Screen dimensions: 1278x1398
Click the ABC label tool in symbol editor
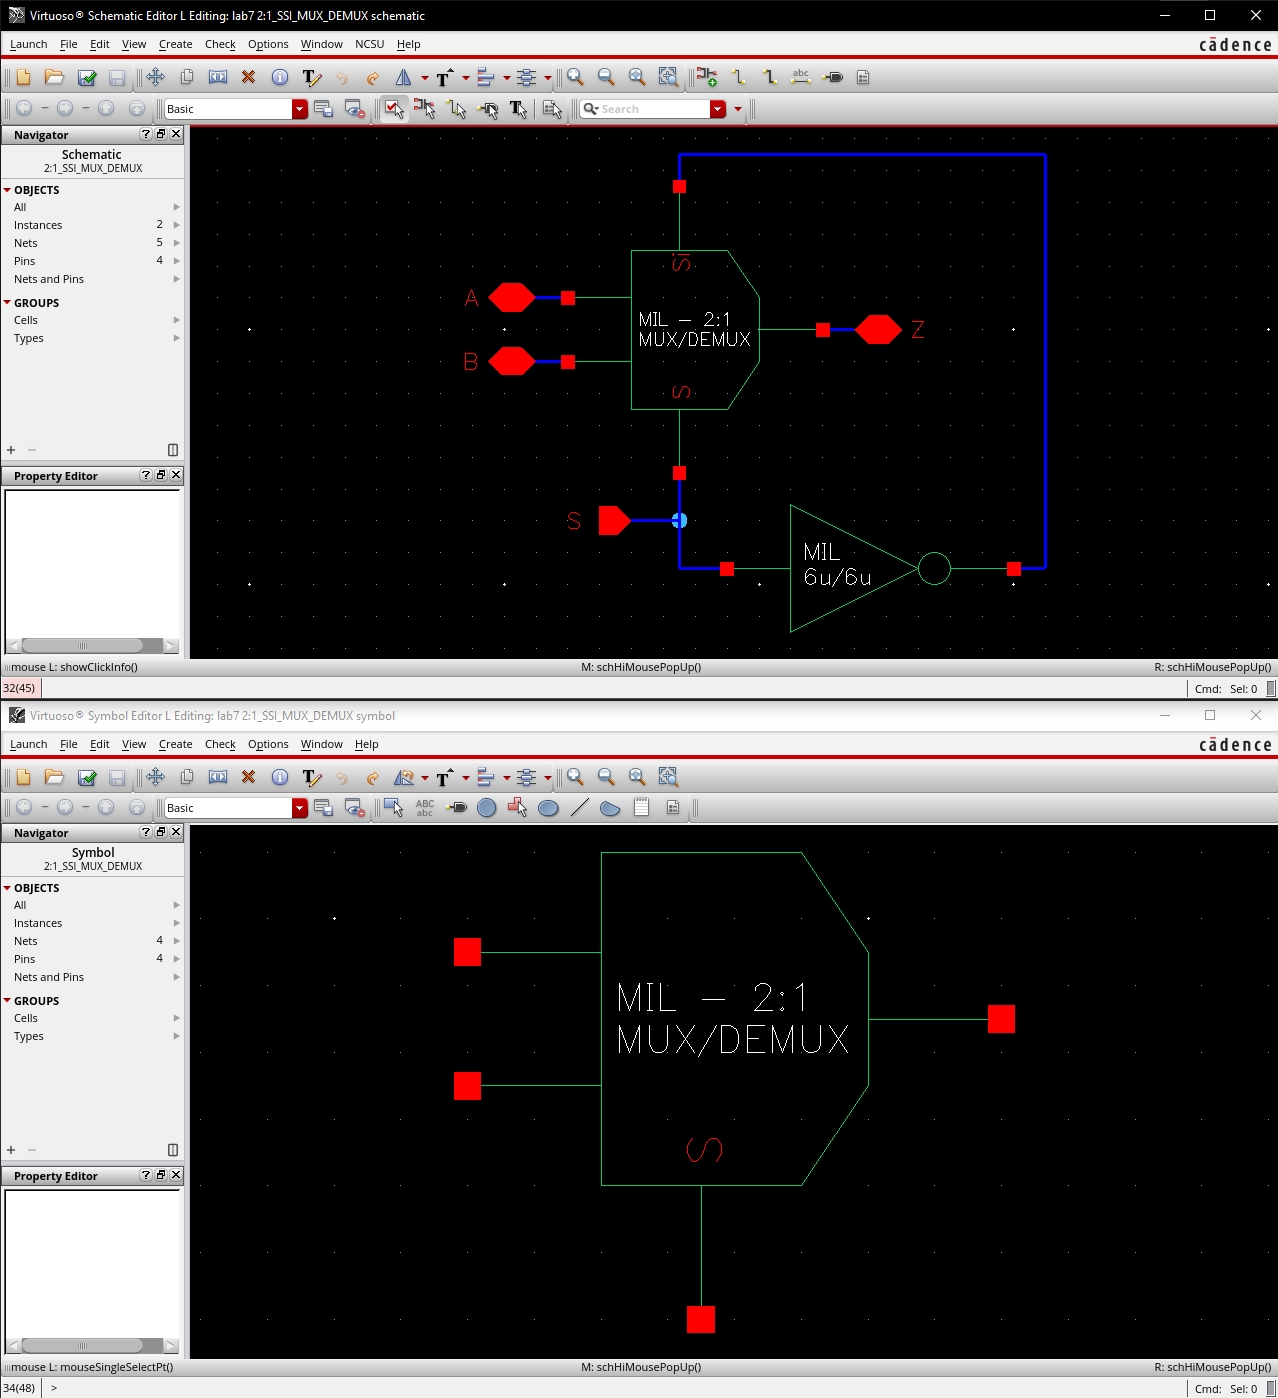pos(425,807)
